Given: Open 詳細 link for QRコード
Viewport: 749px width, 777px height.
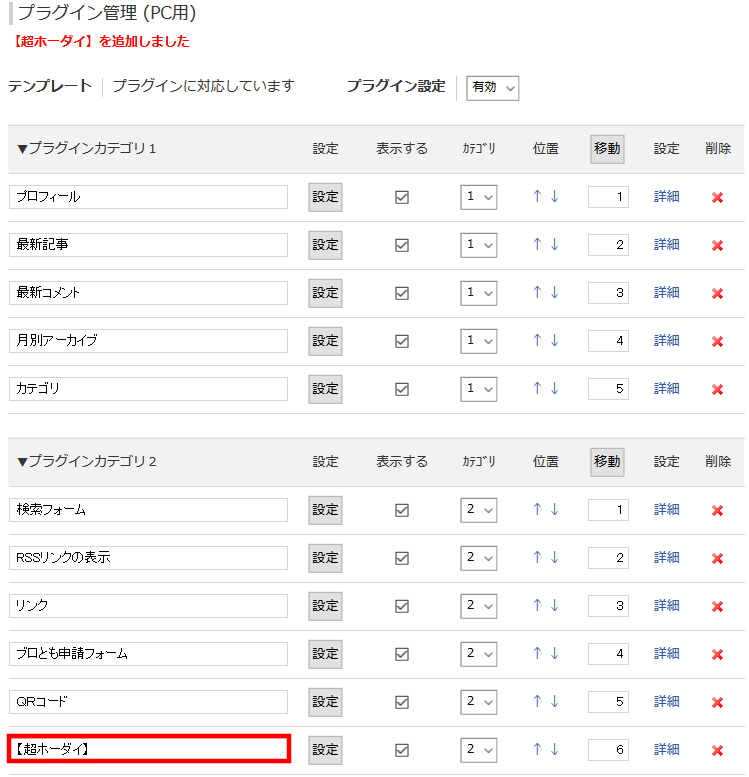Looking at the screenshot, I should (x=666, y=702).
